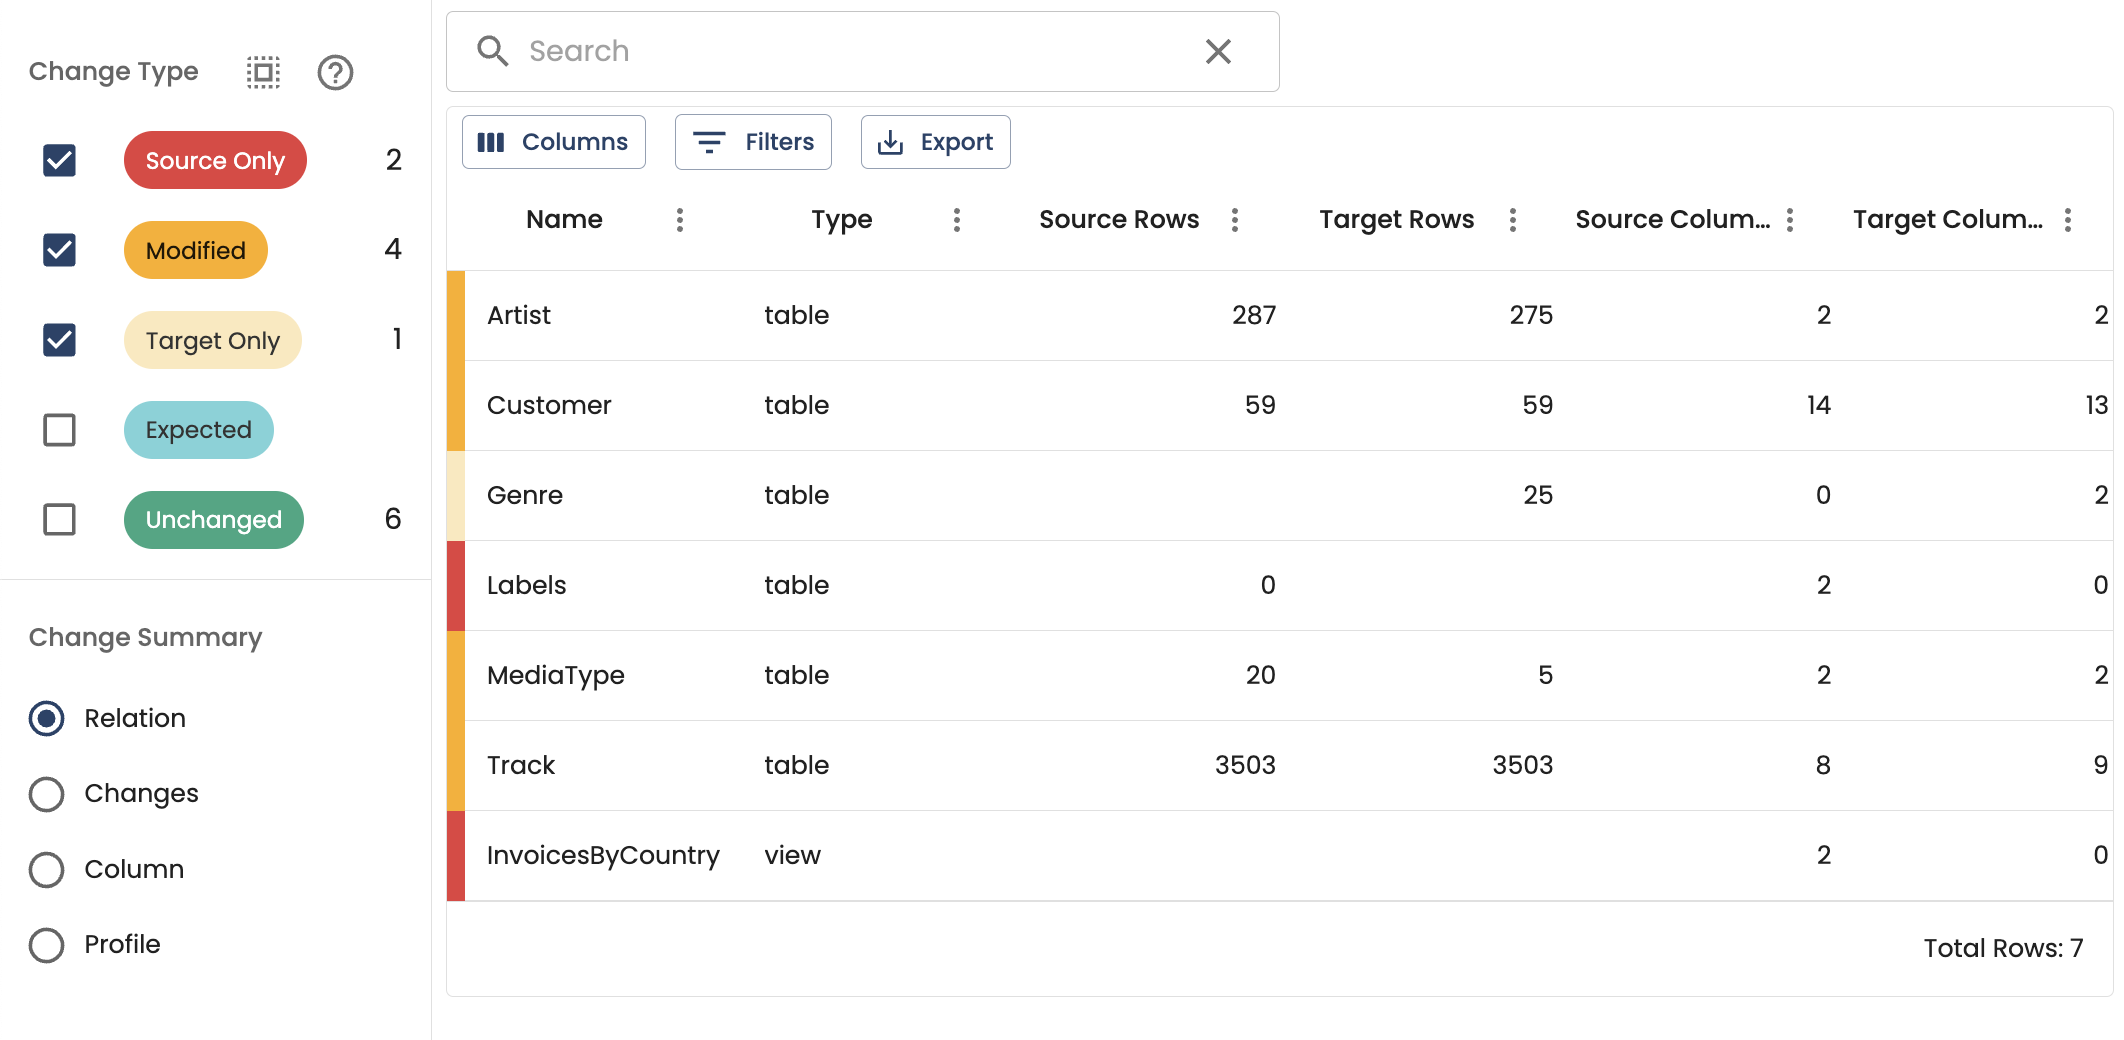Uncheck the Modified checkbox

[x=60, y=250]
